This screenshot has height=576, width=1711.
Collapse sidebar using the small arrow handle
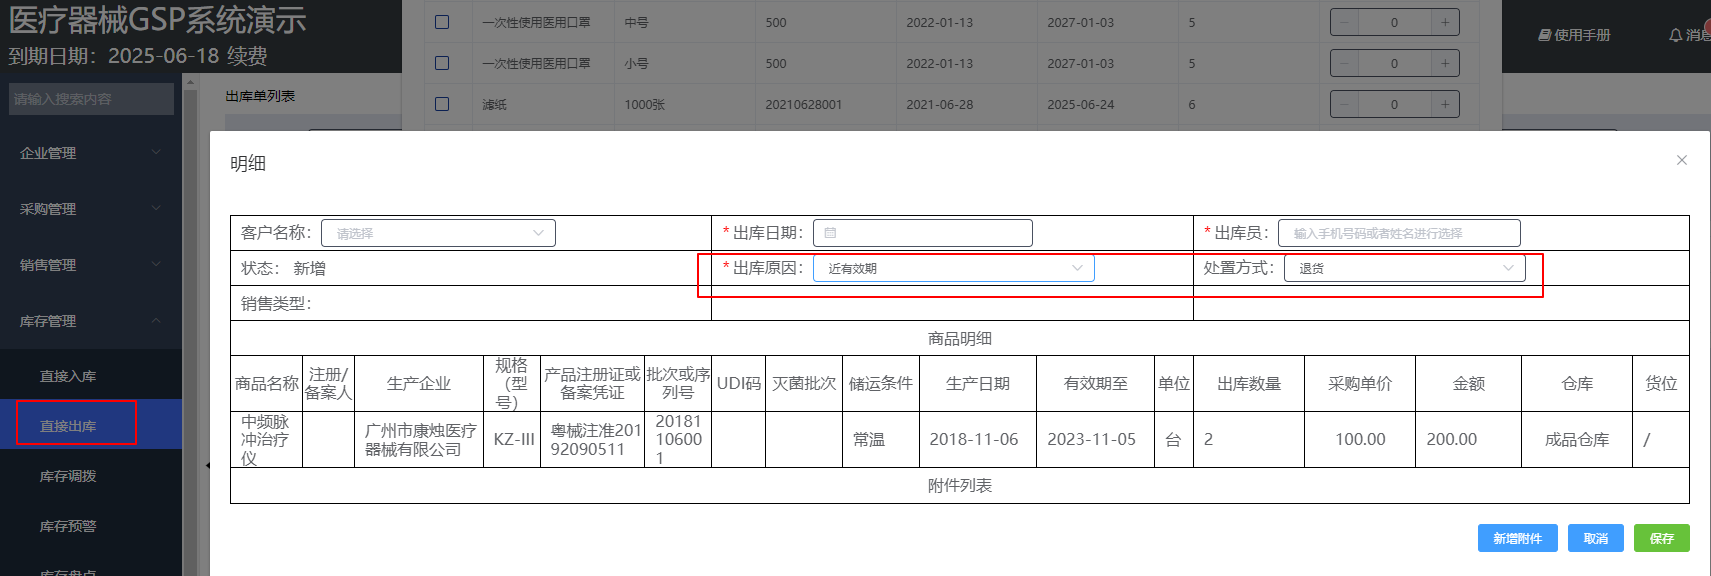tap(207, 465)
